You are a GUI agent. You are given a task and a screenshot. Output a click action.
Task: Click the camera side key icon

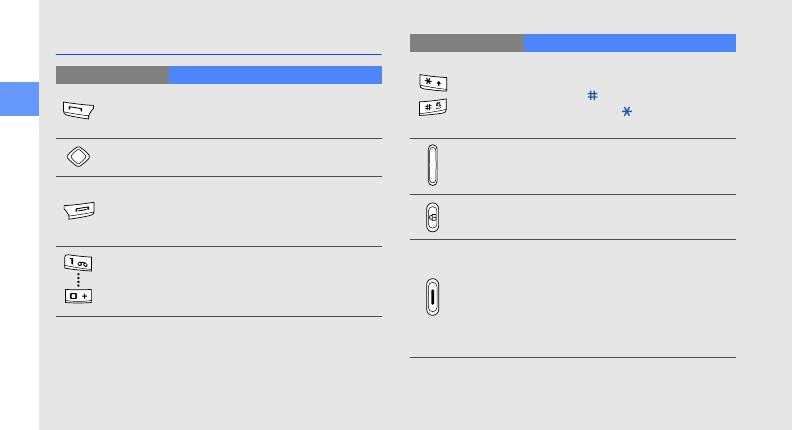click(431, 217)
